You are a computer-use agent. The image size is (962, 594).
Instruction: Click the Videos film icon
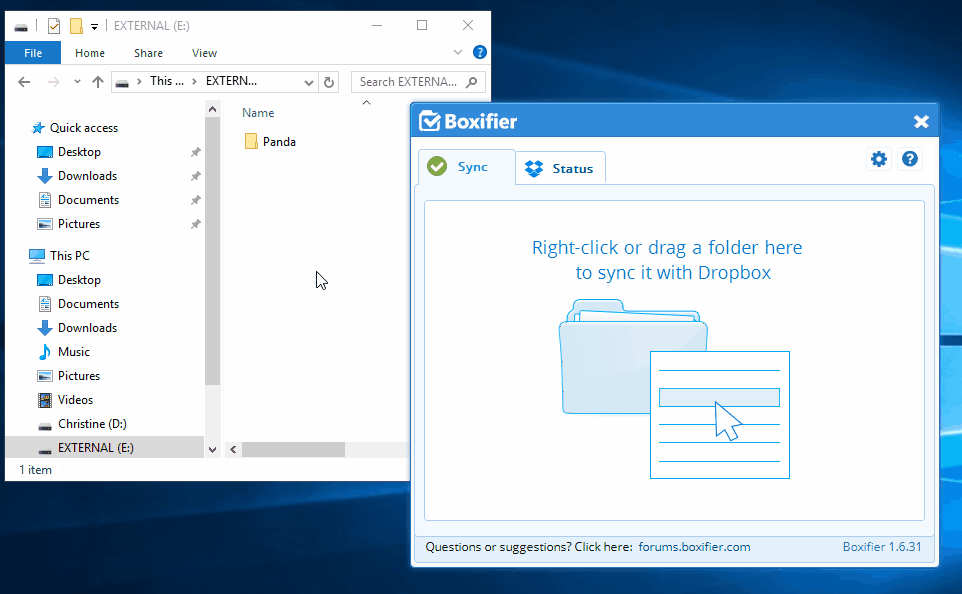(45, 400)
